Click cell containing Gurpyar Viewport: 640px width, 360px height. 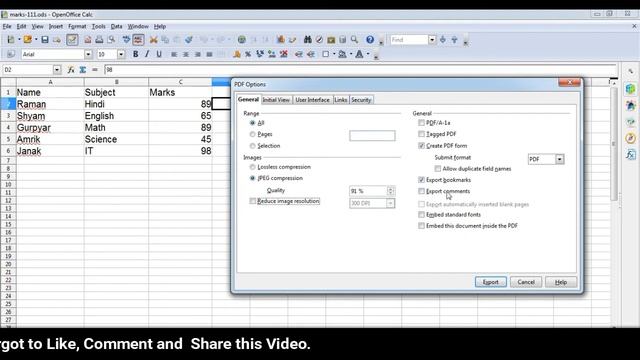point(50,128)
